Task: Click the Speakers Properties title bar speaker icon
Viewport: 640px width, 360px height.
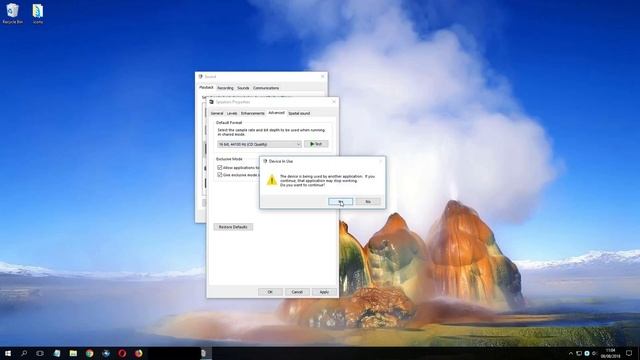Action: click(211, 102)
